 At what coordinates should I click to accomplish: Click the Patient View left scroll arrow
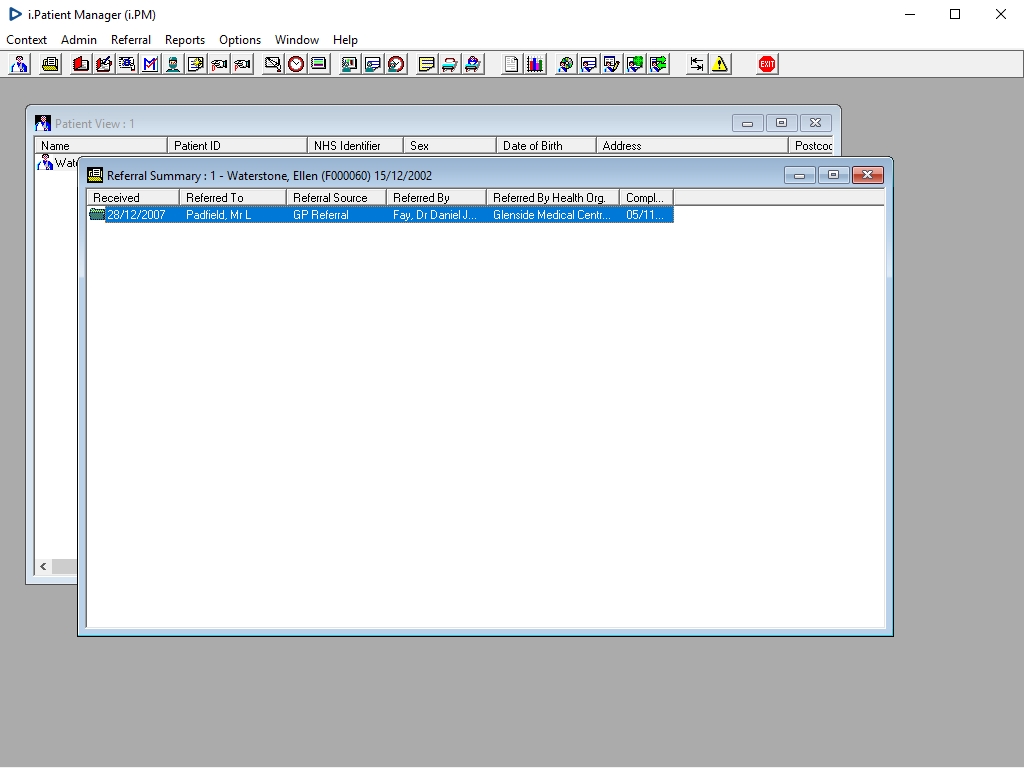[43, 566]
